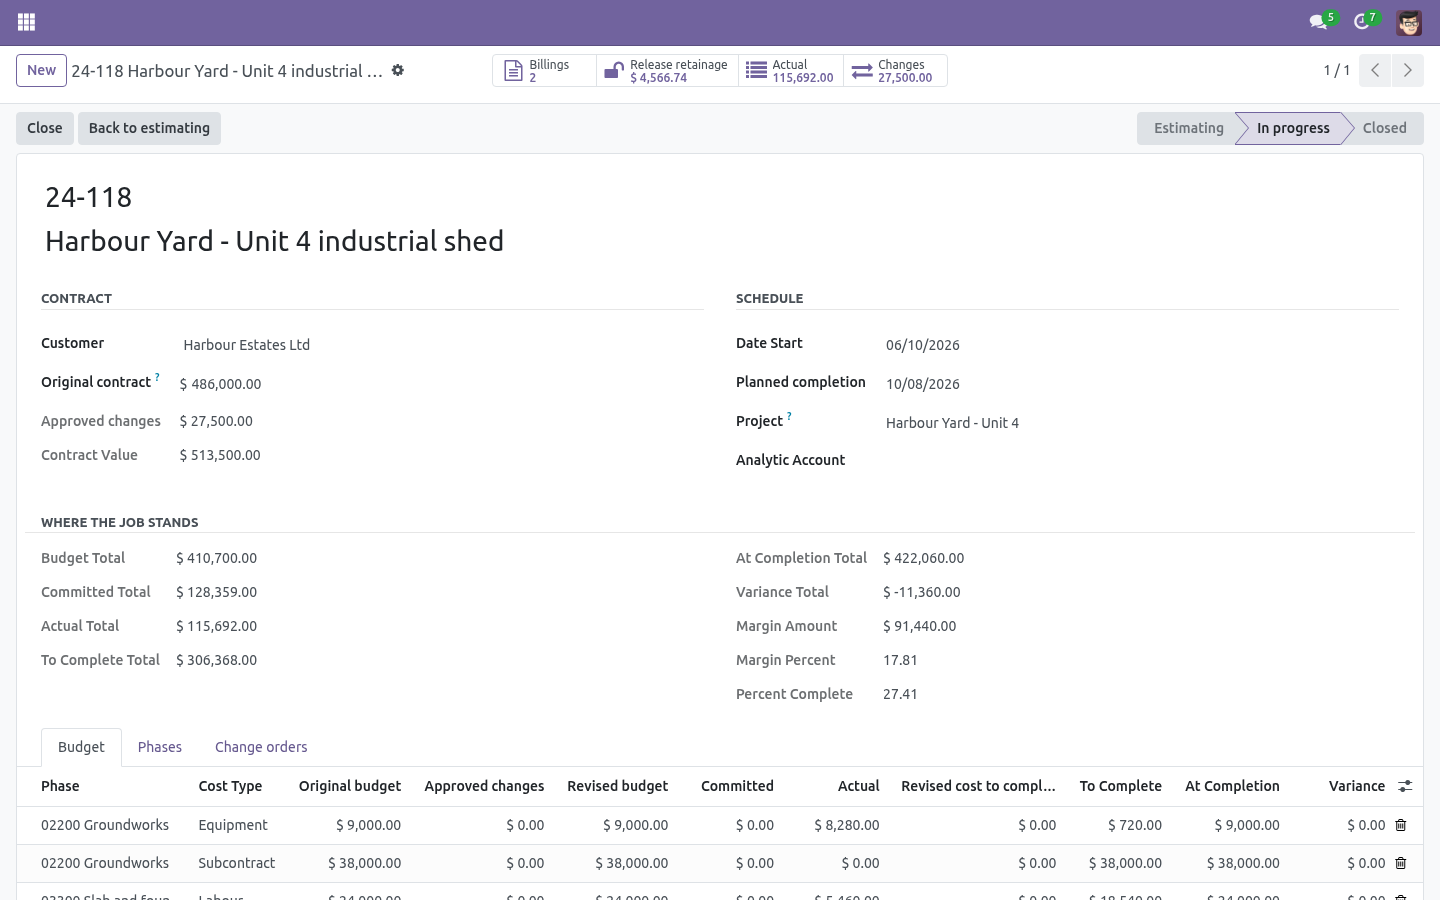Image resolution: width=1440 pixels, height=900 pixels.
Task: Edit the Original contract amount
Action: point(441,384)
